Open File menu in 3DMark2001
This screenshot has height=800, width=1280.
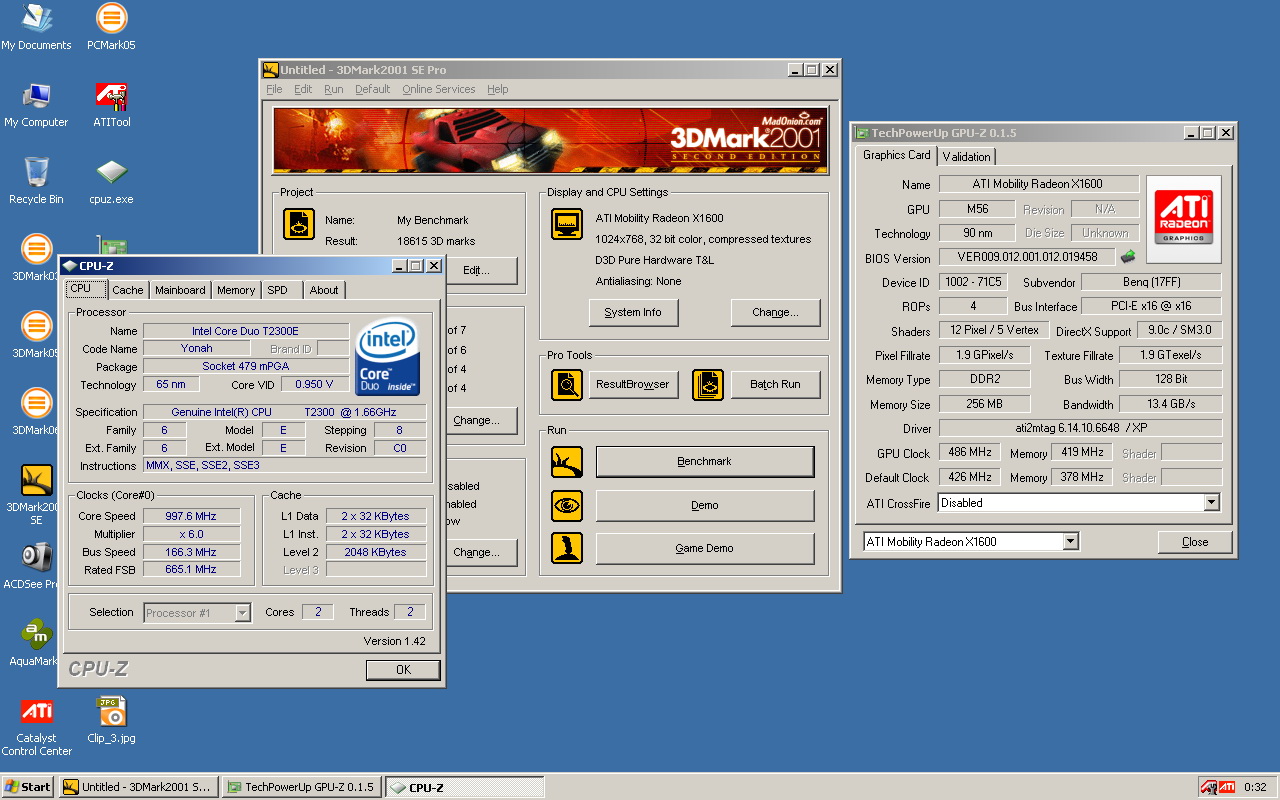tap(274, 89)
